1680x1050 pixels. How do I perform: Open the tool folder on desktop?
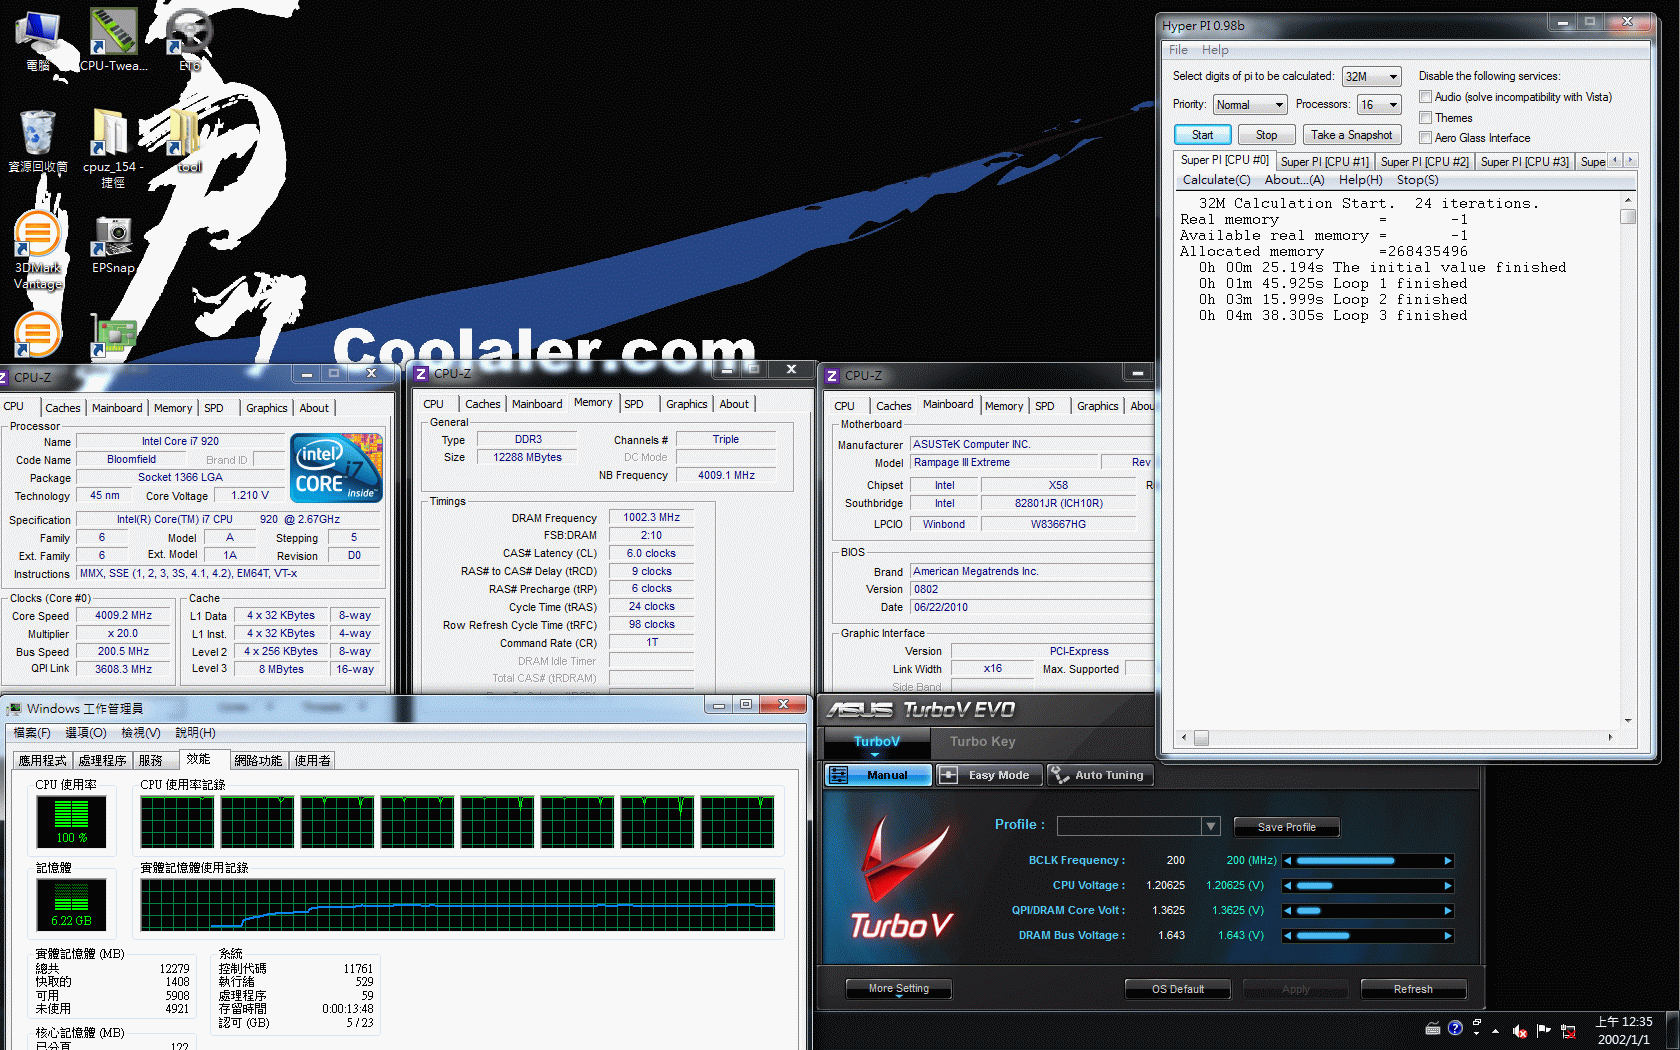(189, 142)
